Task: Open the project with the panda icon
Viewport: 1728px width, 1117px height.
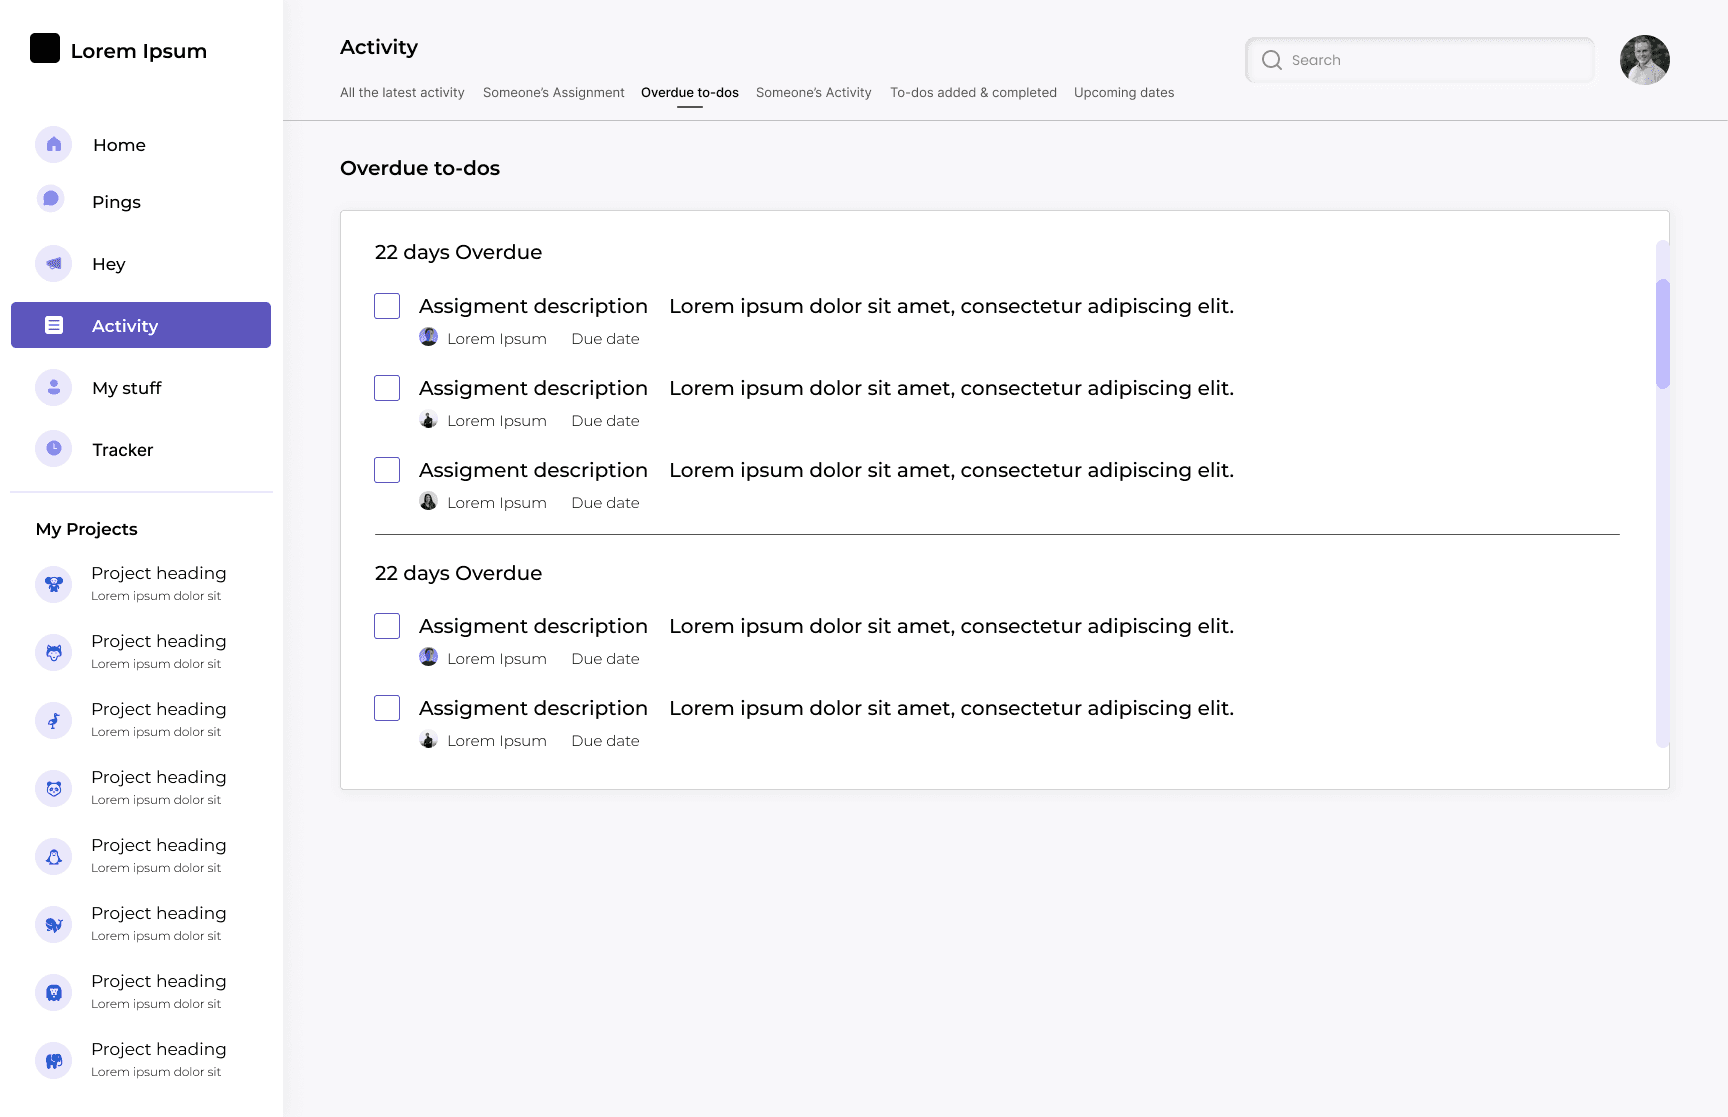Action: pyautogui.click(x=54, y=788)
